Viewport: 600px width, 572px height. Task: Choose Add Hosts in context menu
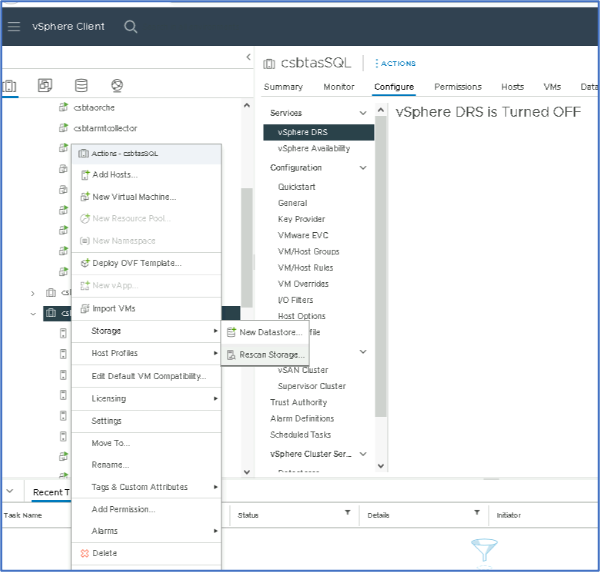114,175
